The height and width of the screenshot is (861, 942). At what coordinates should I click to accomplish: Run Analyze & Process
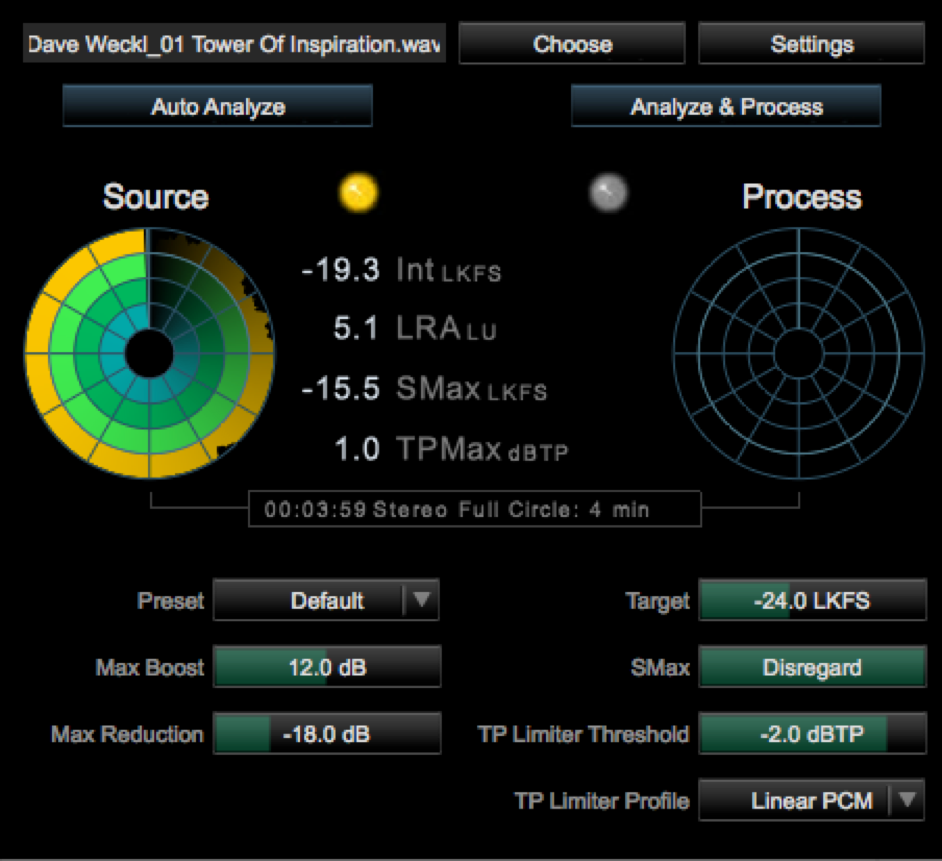[726, 106]
